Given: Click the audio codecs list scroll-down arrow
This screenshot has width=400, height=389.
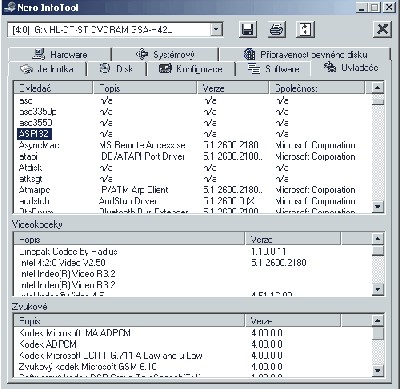Looking at the screenshot, I should point(377,370).
